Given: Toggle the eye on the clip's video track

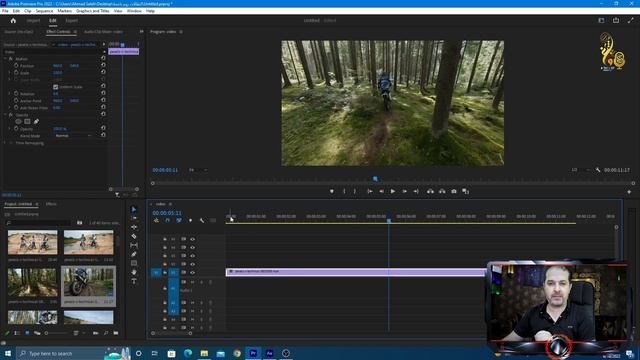Looking at the screenshot, I should coord(192,272).
